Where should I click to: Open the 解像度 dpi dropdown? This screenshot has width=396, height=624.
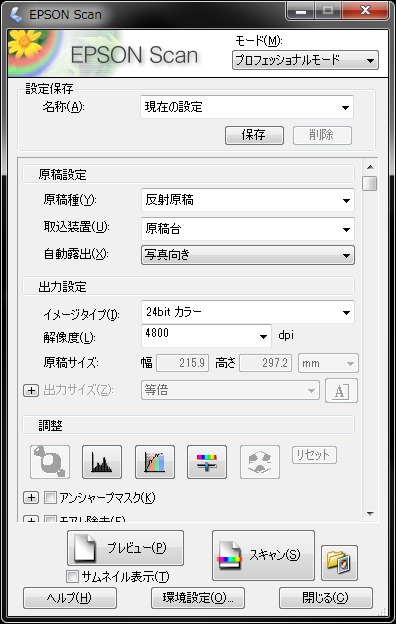pos(207,335)
